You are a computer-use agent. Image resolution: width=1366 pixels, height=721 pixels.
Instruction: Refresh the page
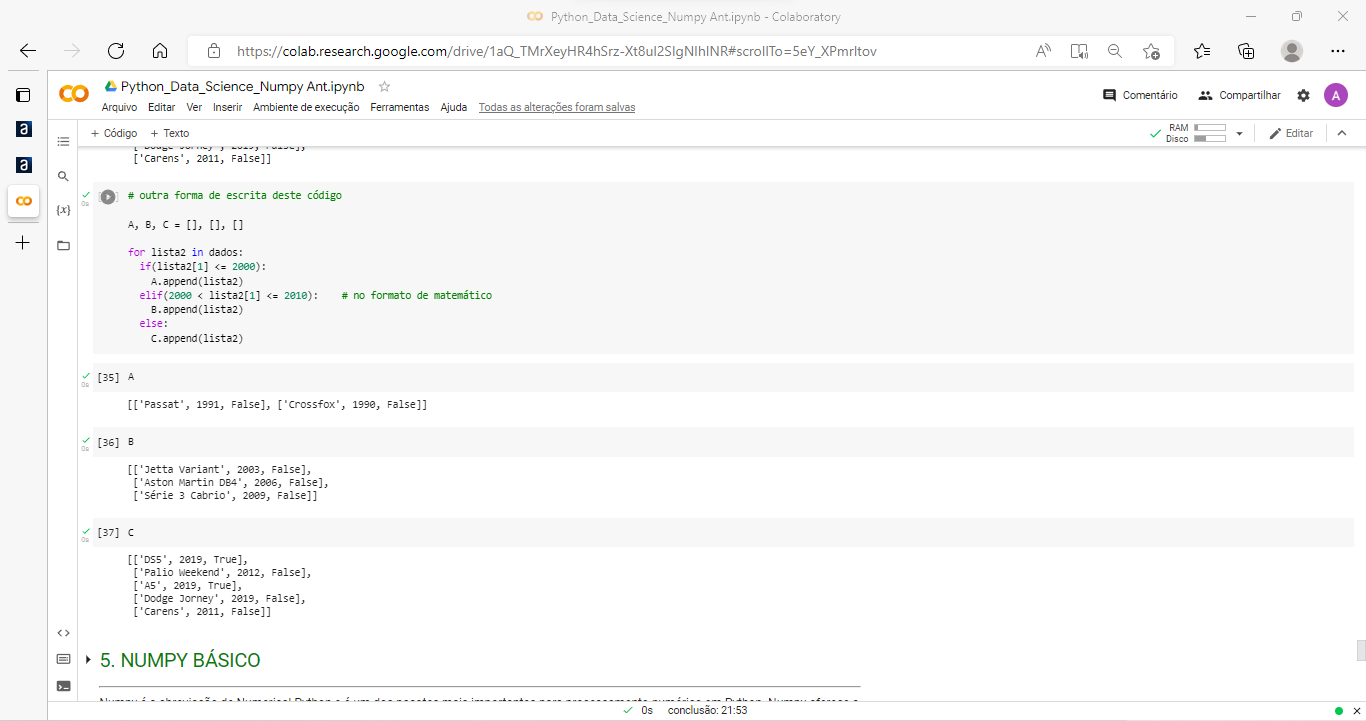(x=116, y=51)
